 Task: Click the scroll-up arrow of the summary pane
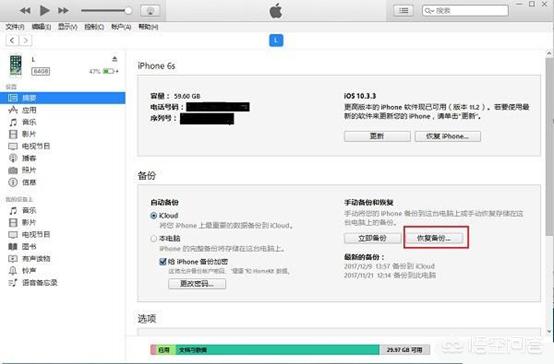[x=549, y=53]
